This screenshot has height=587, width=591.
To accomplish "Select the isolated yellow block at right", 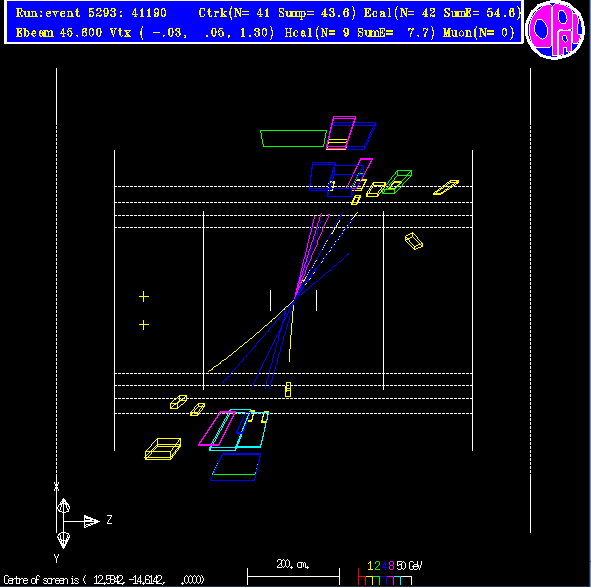I will [x=414, y=241].
